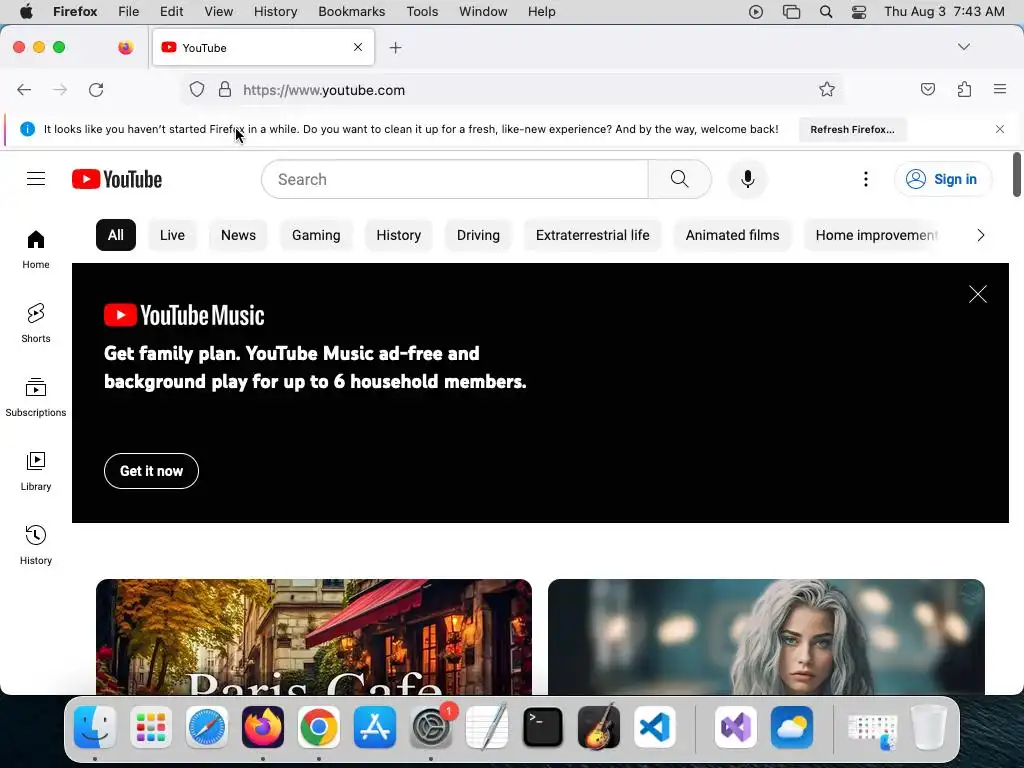Open Library in the sidebar
The image size is (1024, 768).
click(36, 472)
